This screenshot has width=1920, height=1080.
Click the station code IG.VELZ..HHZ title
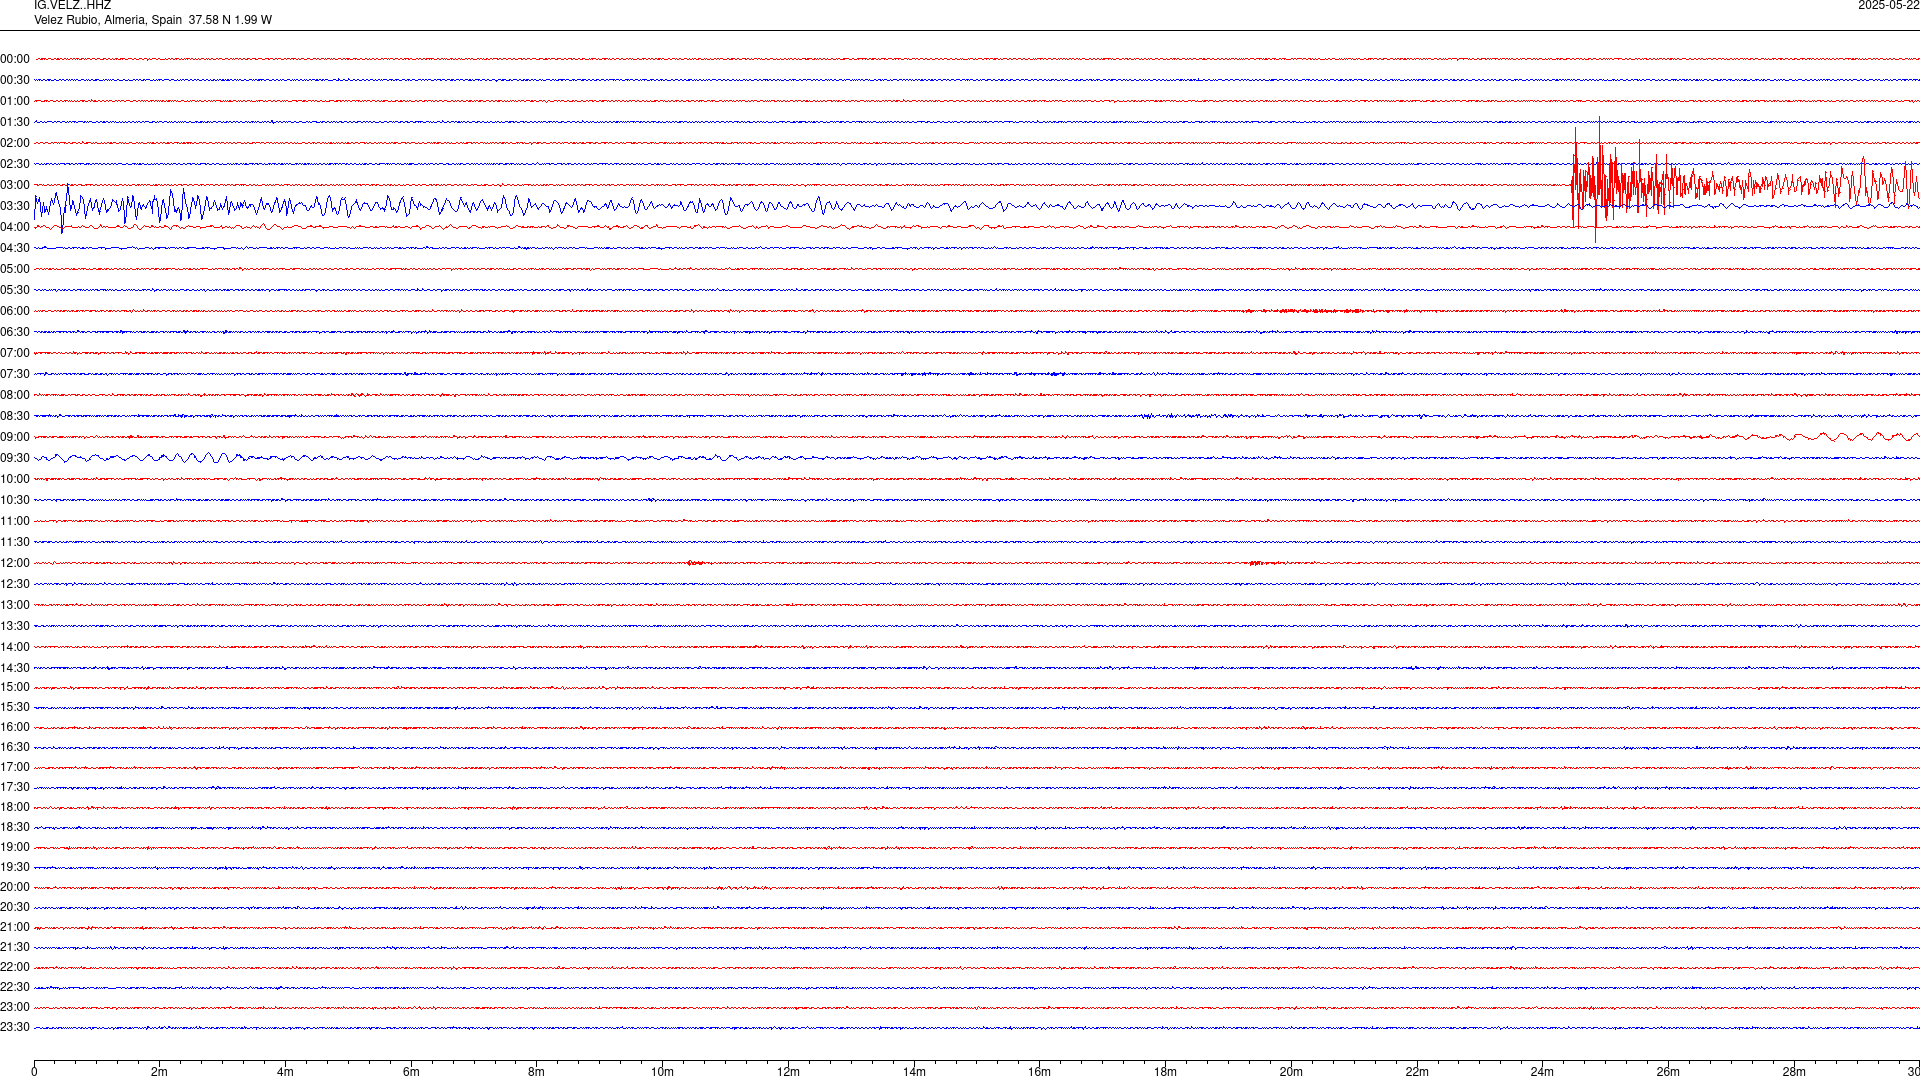tap(72, 5)
